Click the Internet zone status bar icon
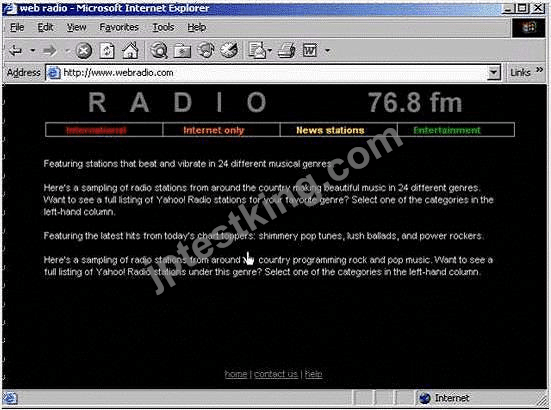Image resolution: width=551 pixels, height=410 pixels. coord(424,398)
